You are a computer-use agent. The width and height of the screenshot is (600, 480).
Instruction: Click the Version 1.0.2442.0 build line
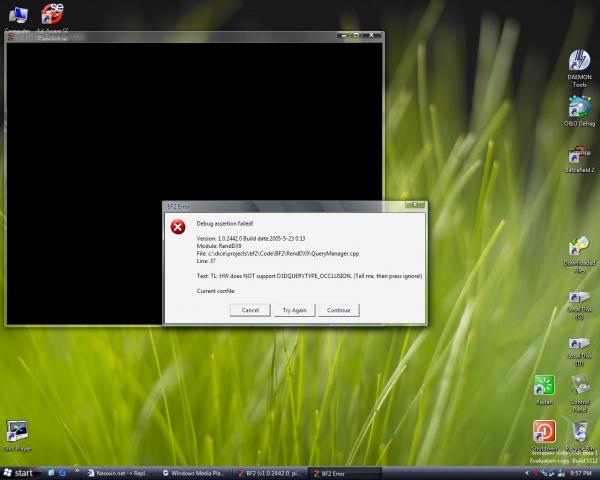pyautogui.click(x=251, y=238)
